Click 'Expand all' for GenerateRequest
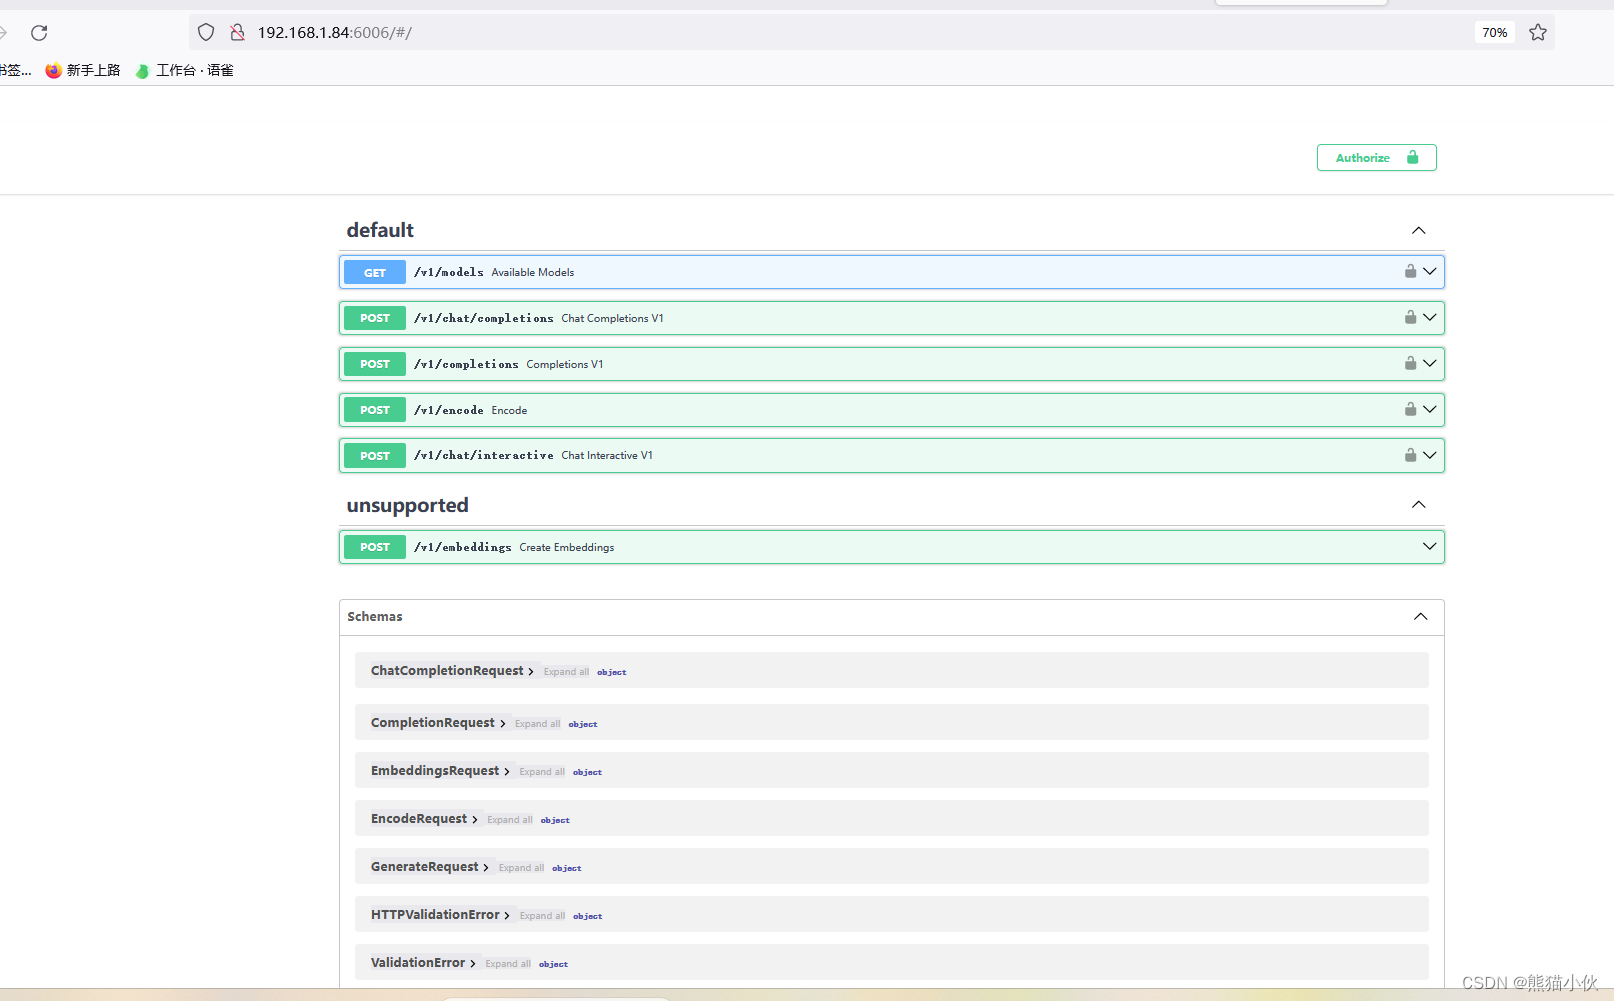This screenshot has height=1001, width=1614. click(x=521, y=868)
